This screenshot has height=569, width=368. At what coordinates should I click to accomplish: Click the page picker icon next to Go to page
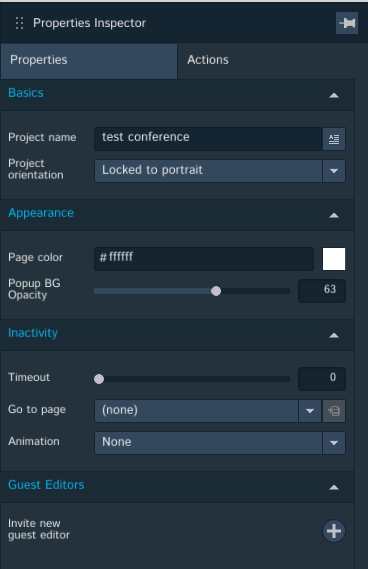[x=334, y=411]
